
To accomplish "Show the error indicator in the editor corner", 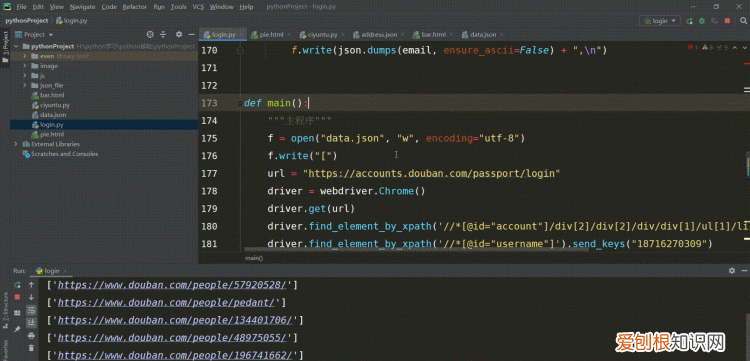I will coord(692,47).
